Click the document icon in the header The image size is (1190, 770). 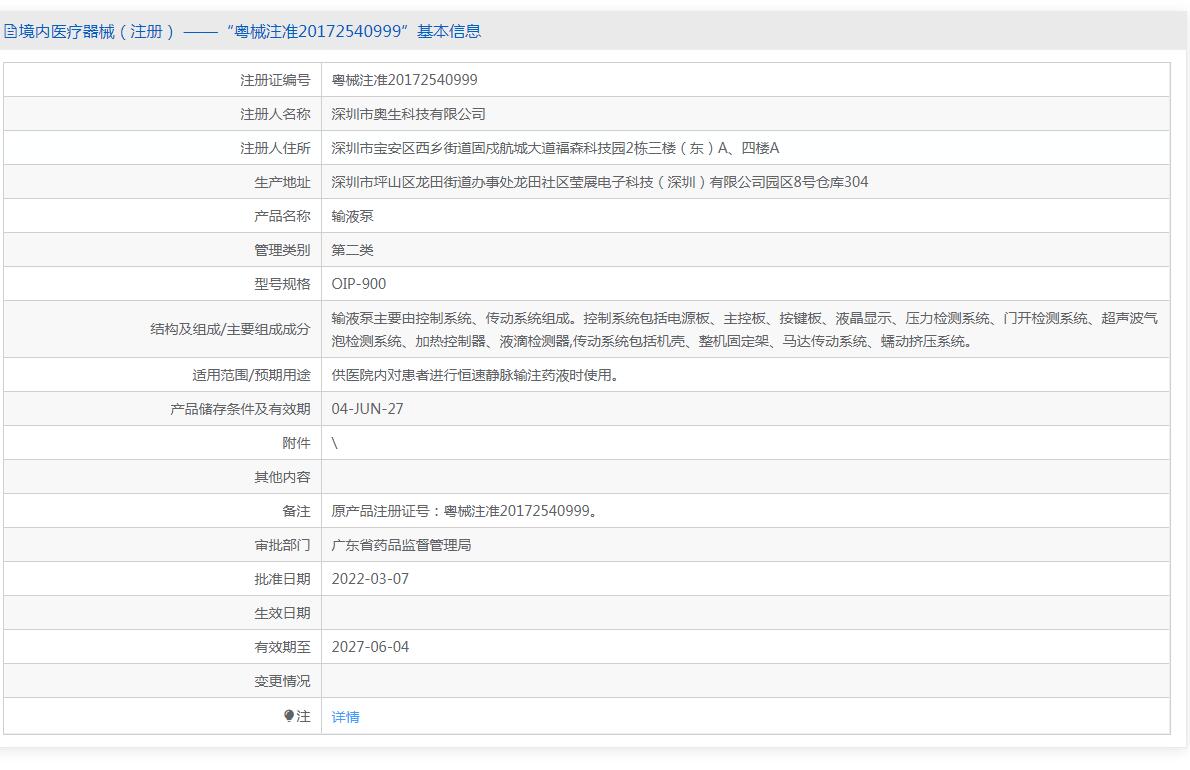coord(10,31)
